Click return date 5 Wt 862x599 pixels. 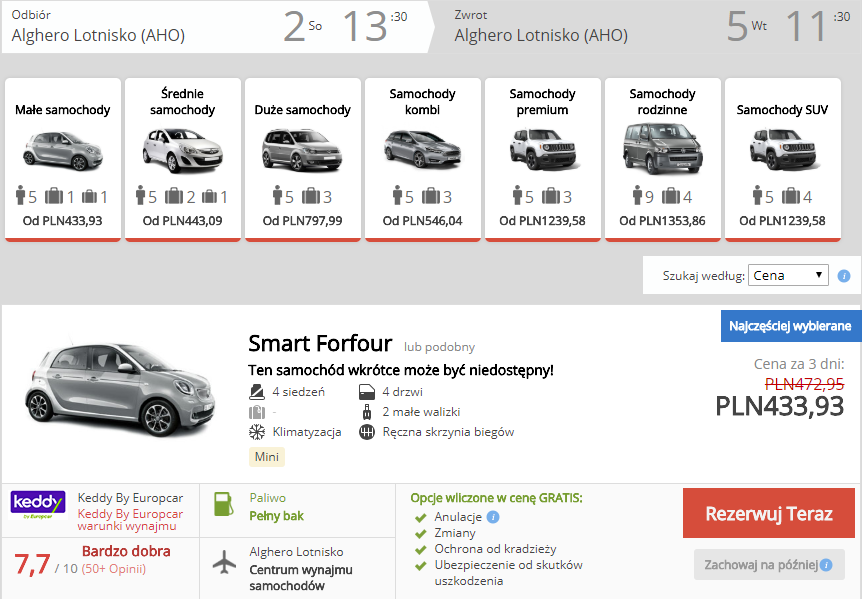tap(746, 26)
